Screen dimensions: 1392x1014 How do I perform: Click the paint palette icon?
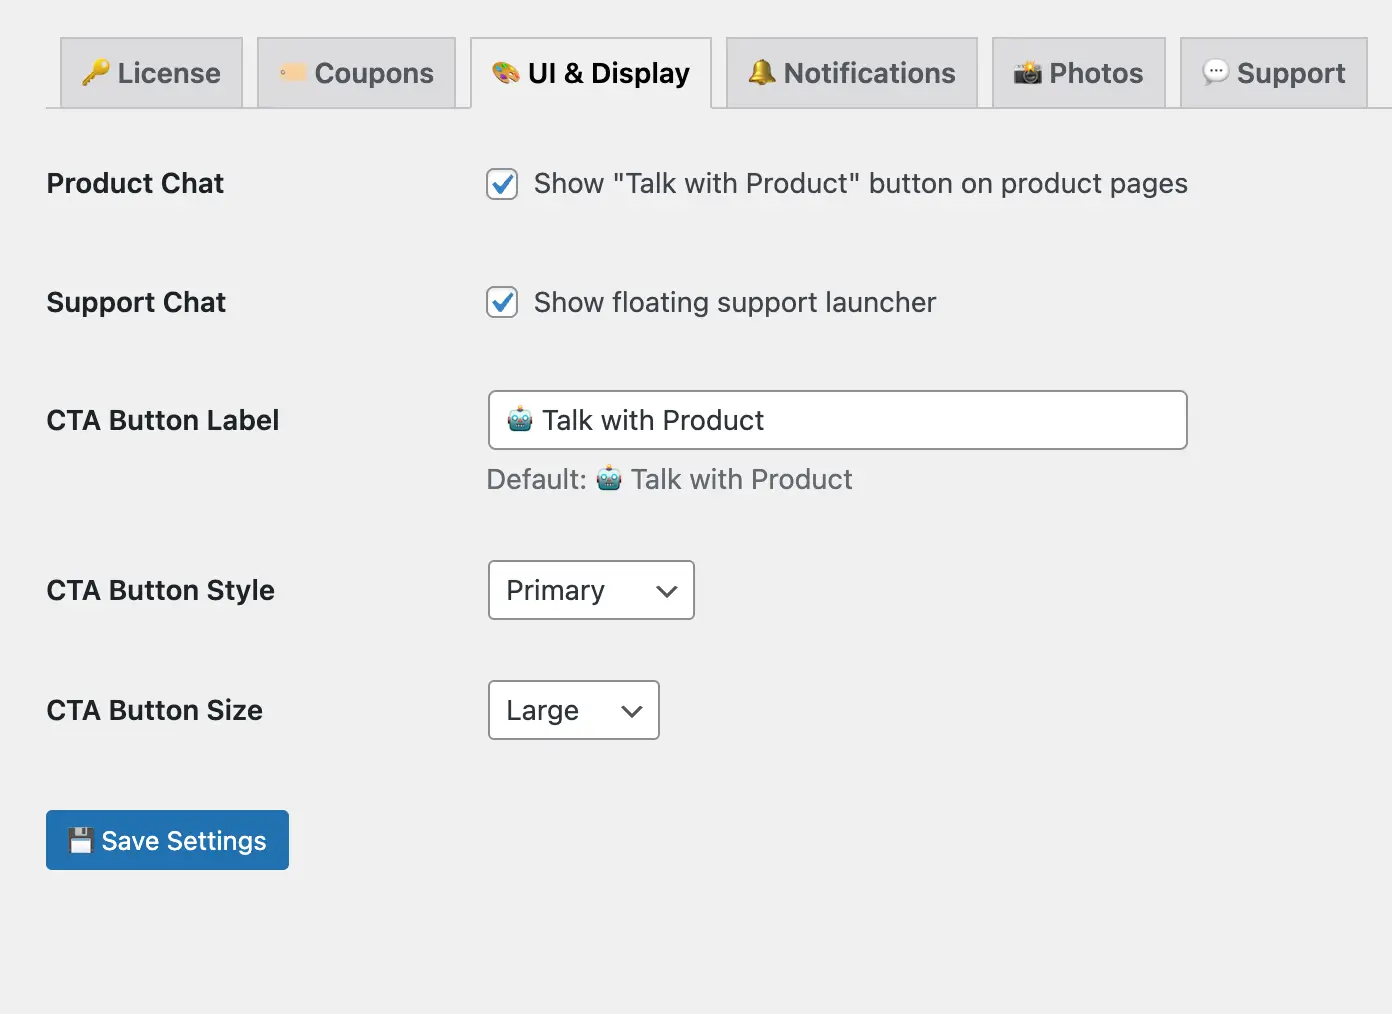[x=506, y=73]
